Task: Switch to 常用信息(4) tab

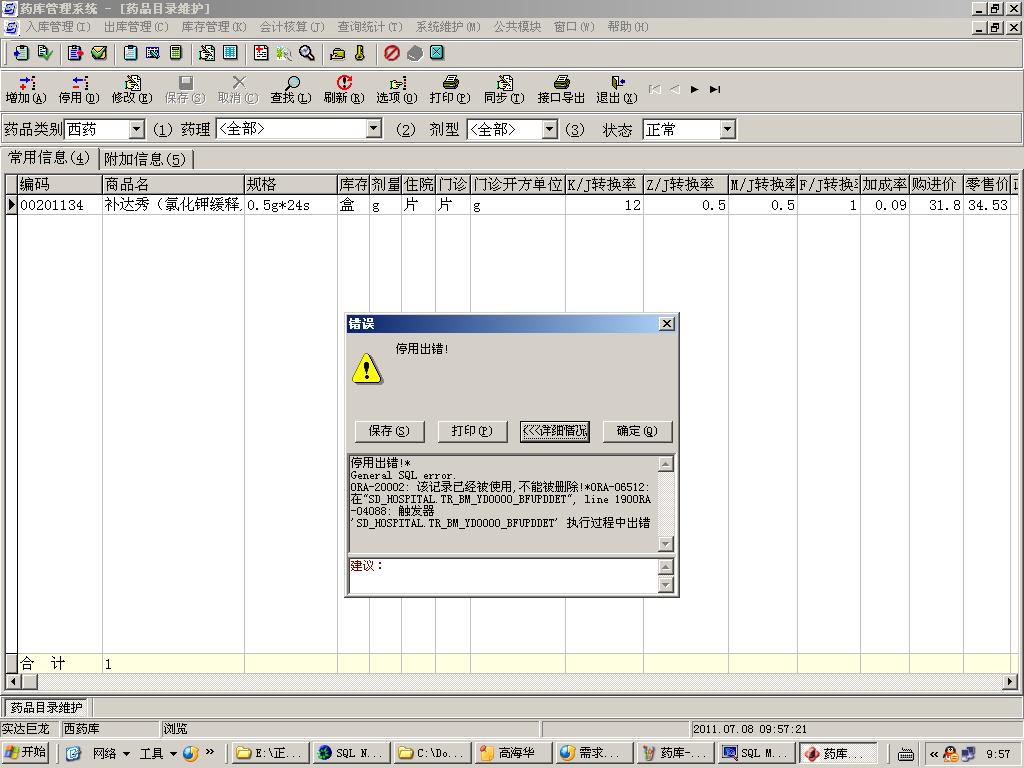Action: [x=49, y=158]
